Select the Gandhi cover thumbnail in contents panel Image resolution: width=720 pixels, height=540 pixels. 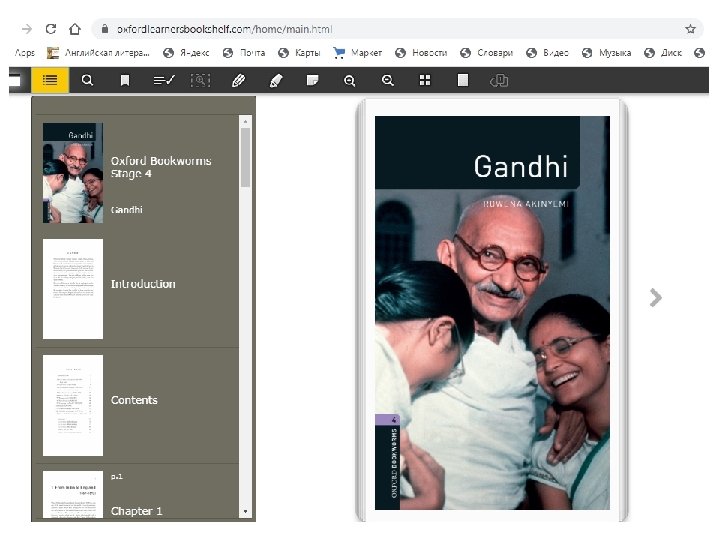click(73, 173)
